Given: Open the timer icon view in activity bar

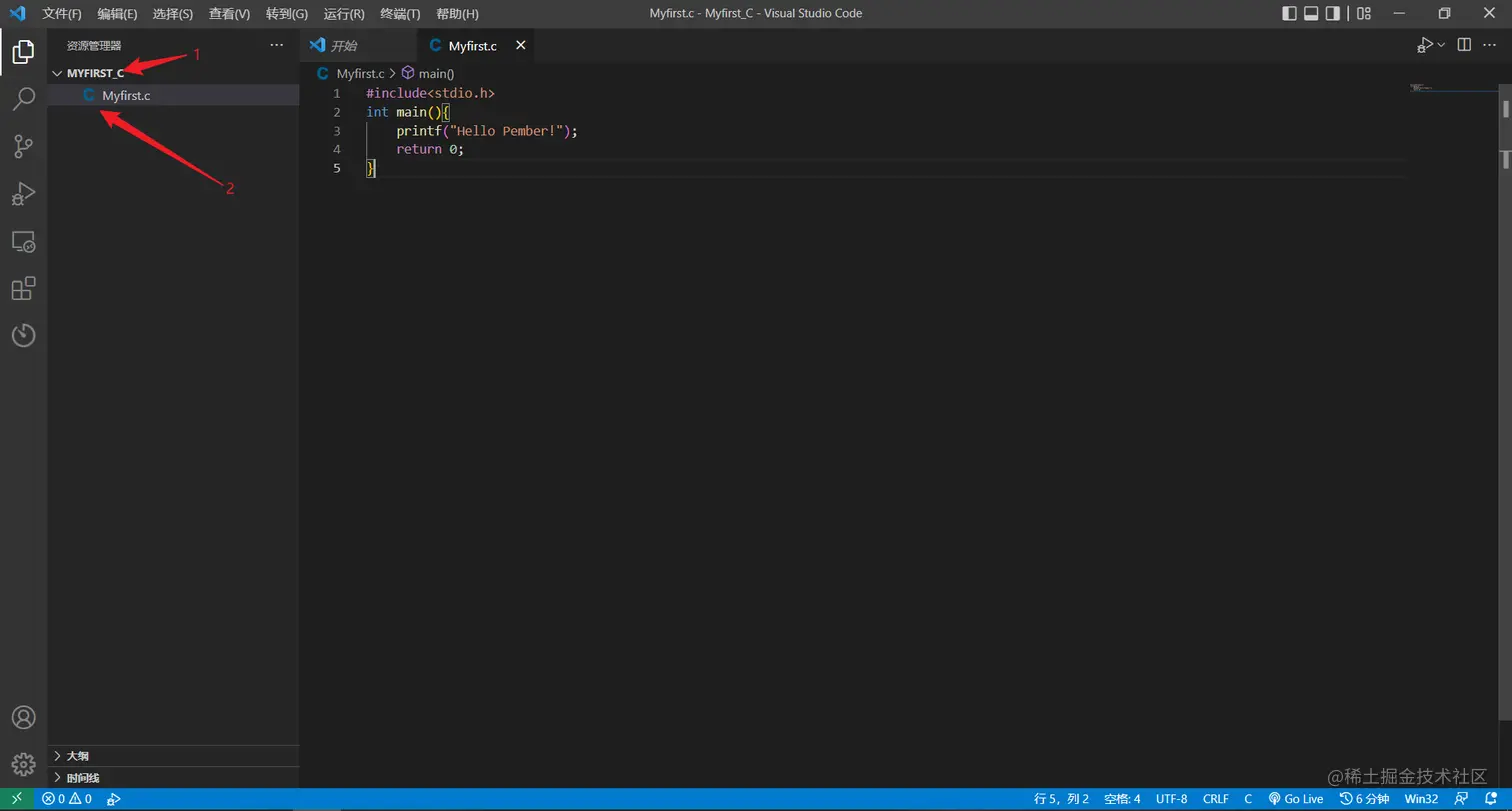Looking at the screenshot, I should point(23,335).
